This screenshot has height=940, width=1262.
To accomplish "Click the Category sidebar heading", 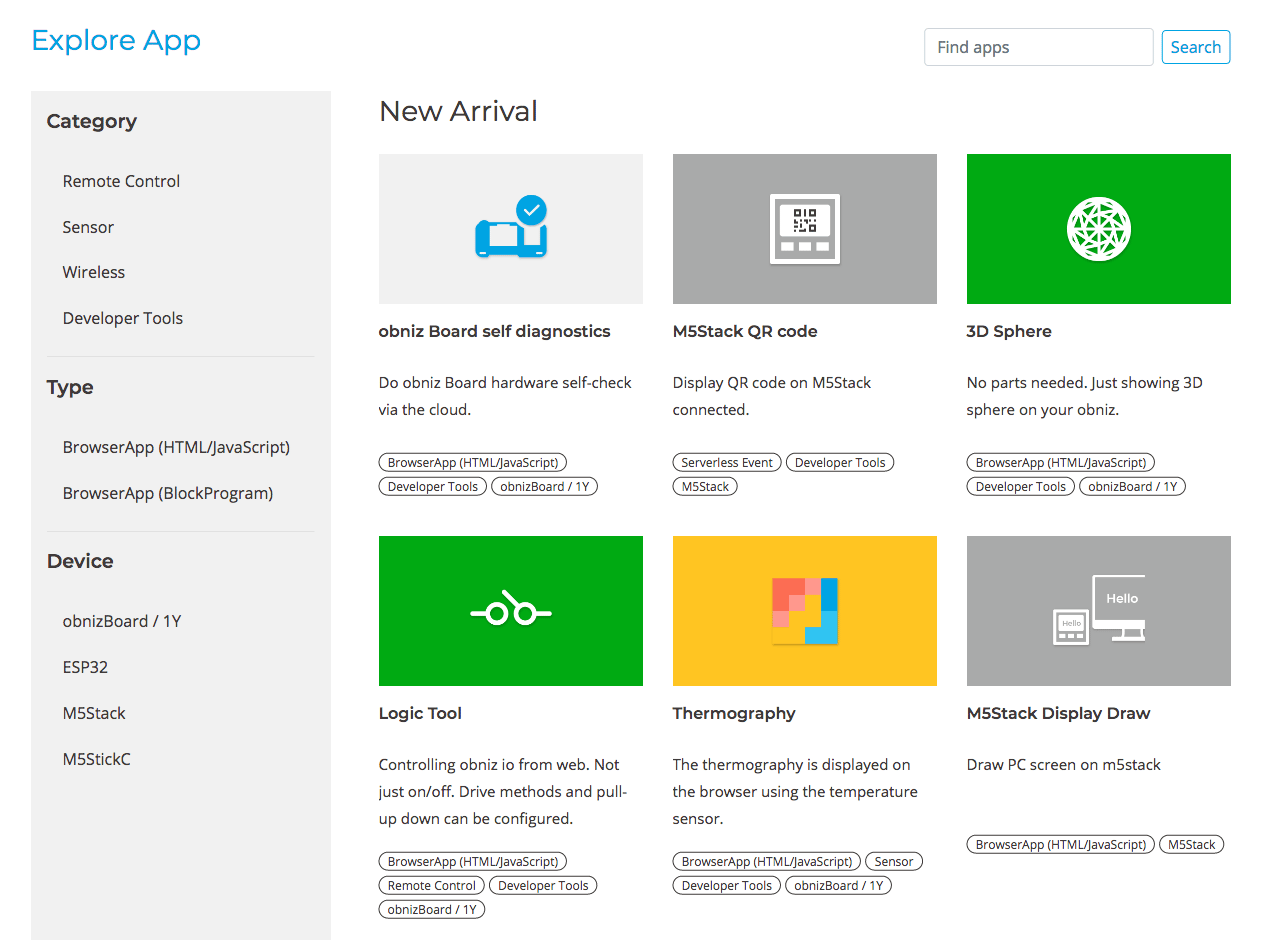I will pyautogui.click(x=92, y=121).
